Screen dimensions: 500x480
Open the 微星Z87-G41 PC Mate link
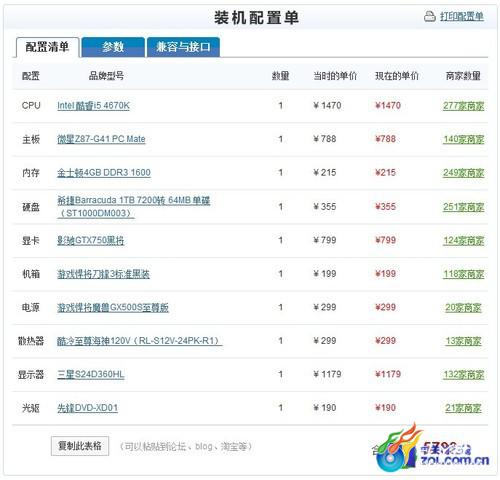101,139
